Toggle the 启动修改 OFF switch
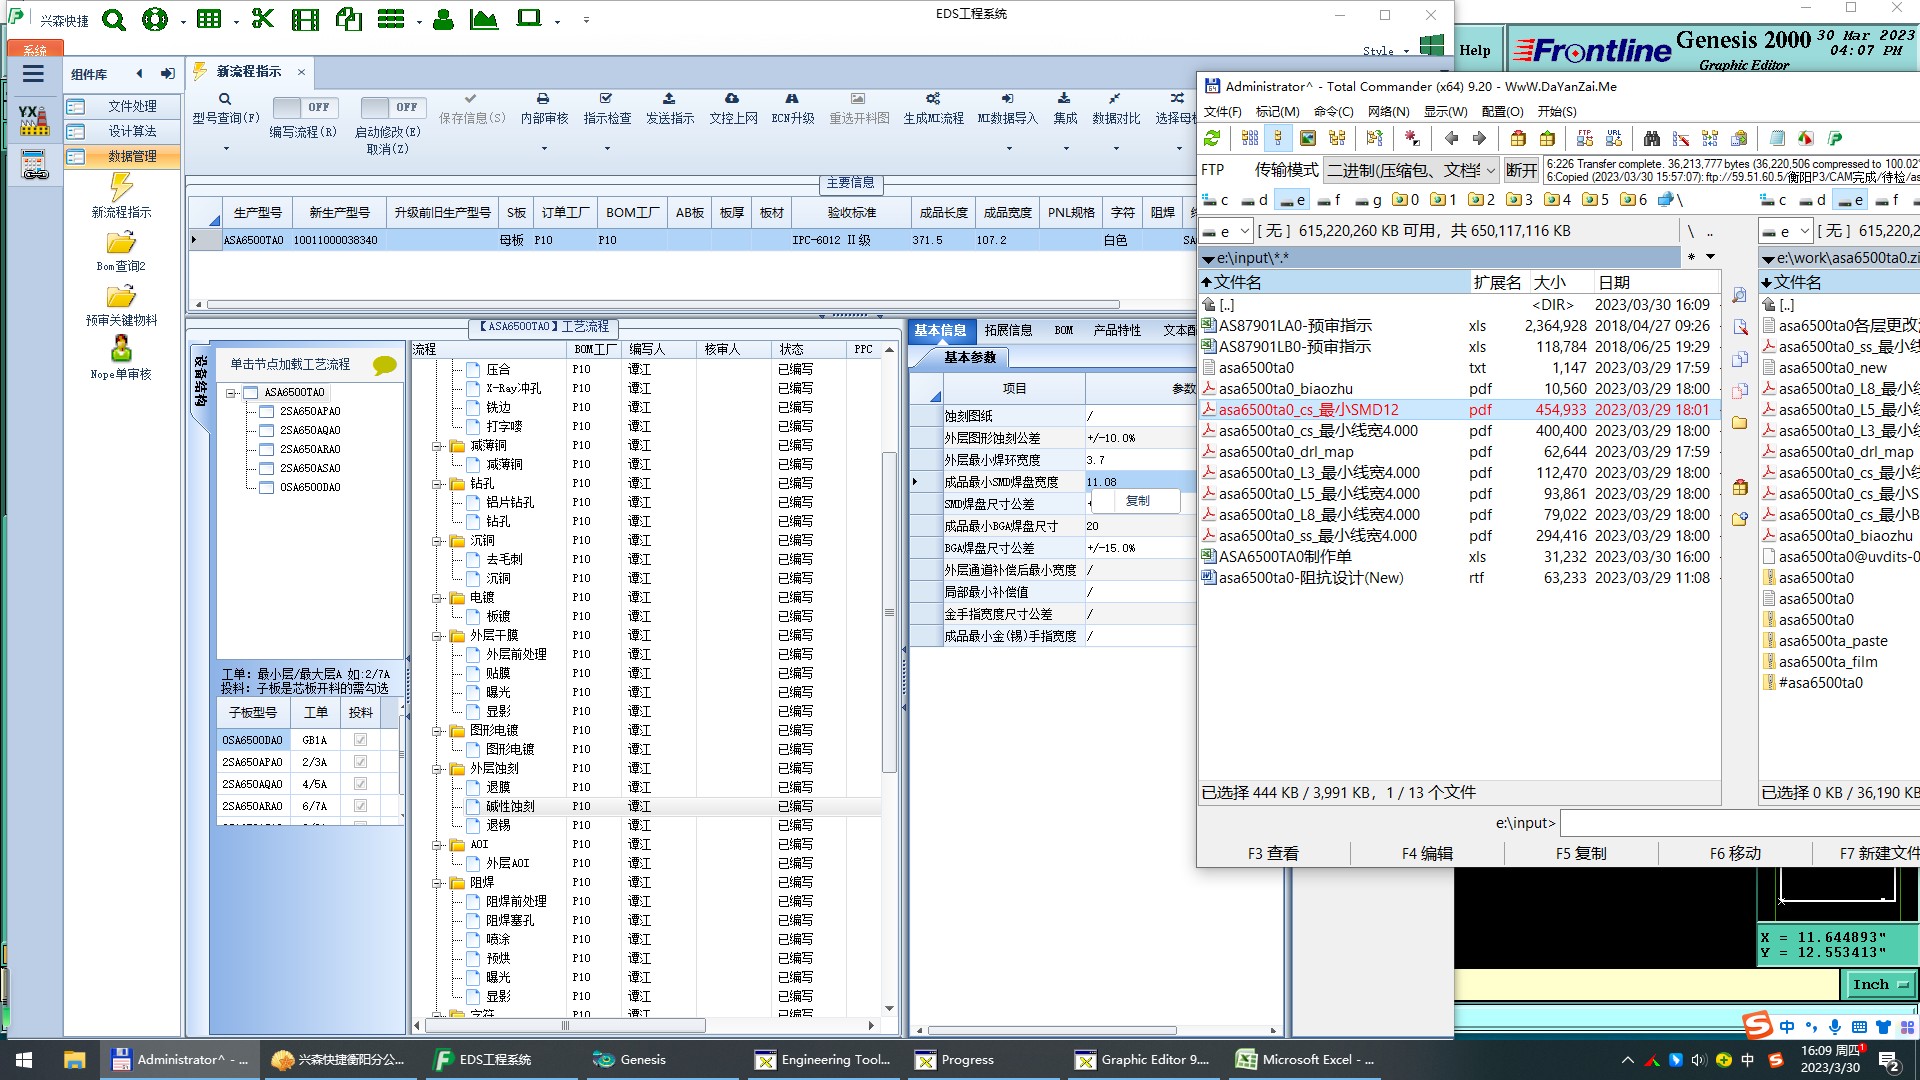Screen dimensions: 1920x1080 pyautogui.click(x=393, y=107)
